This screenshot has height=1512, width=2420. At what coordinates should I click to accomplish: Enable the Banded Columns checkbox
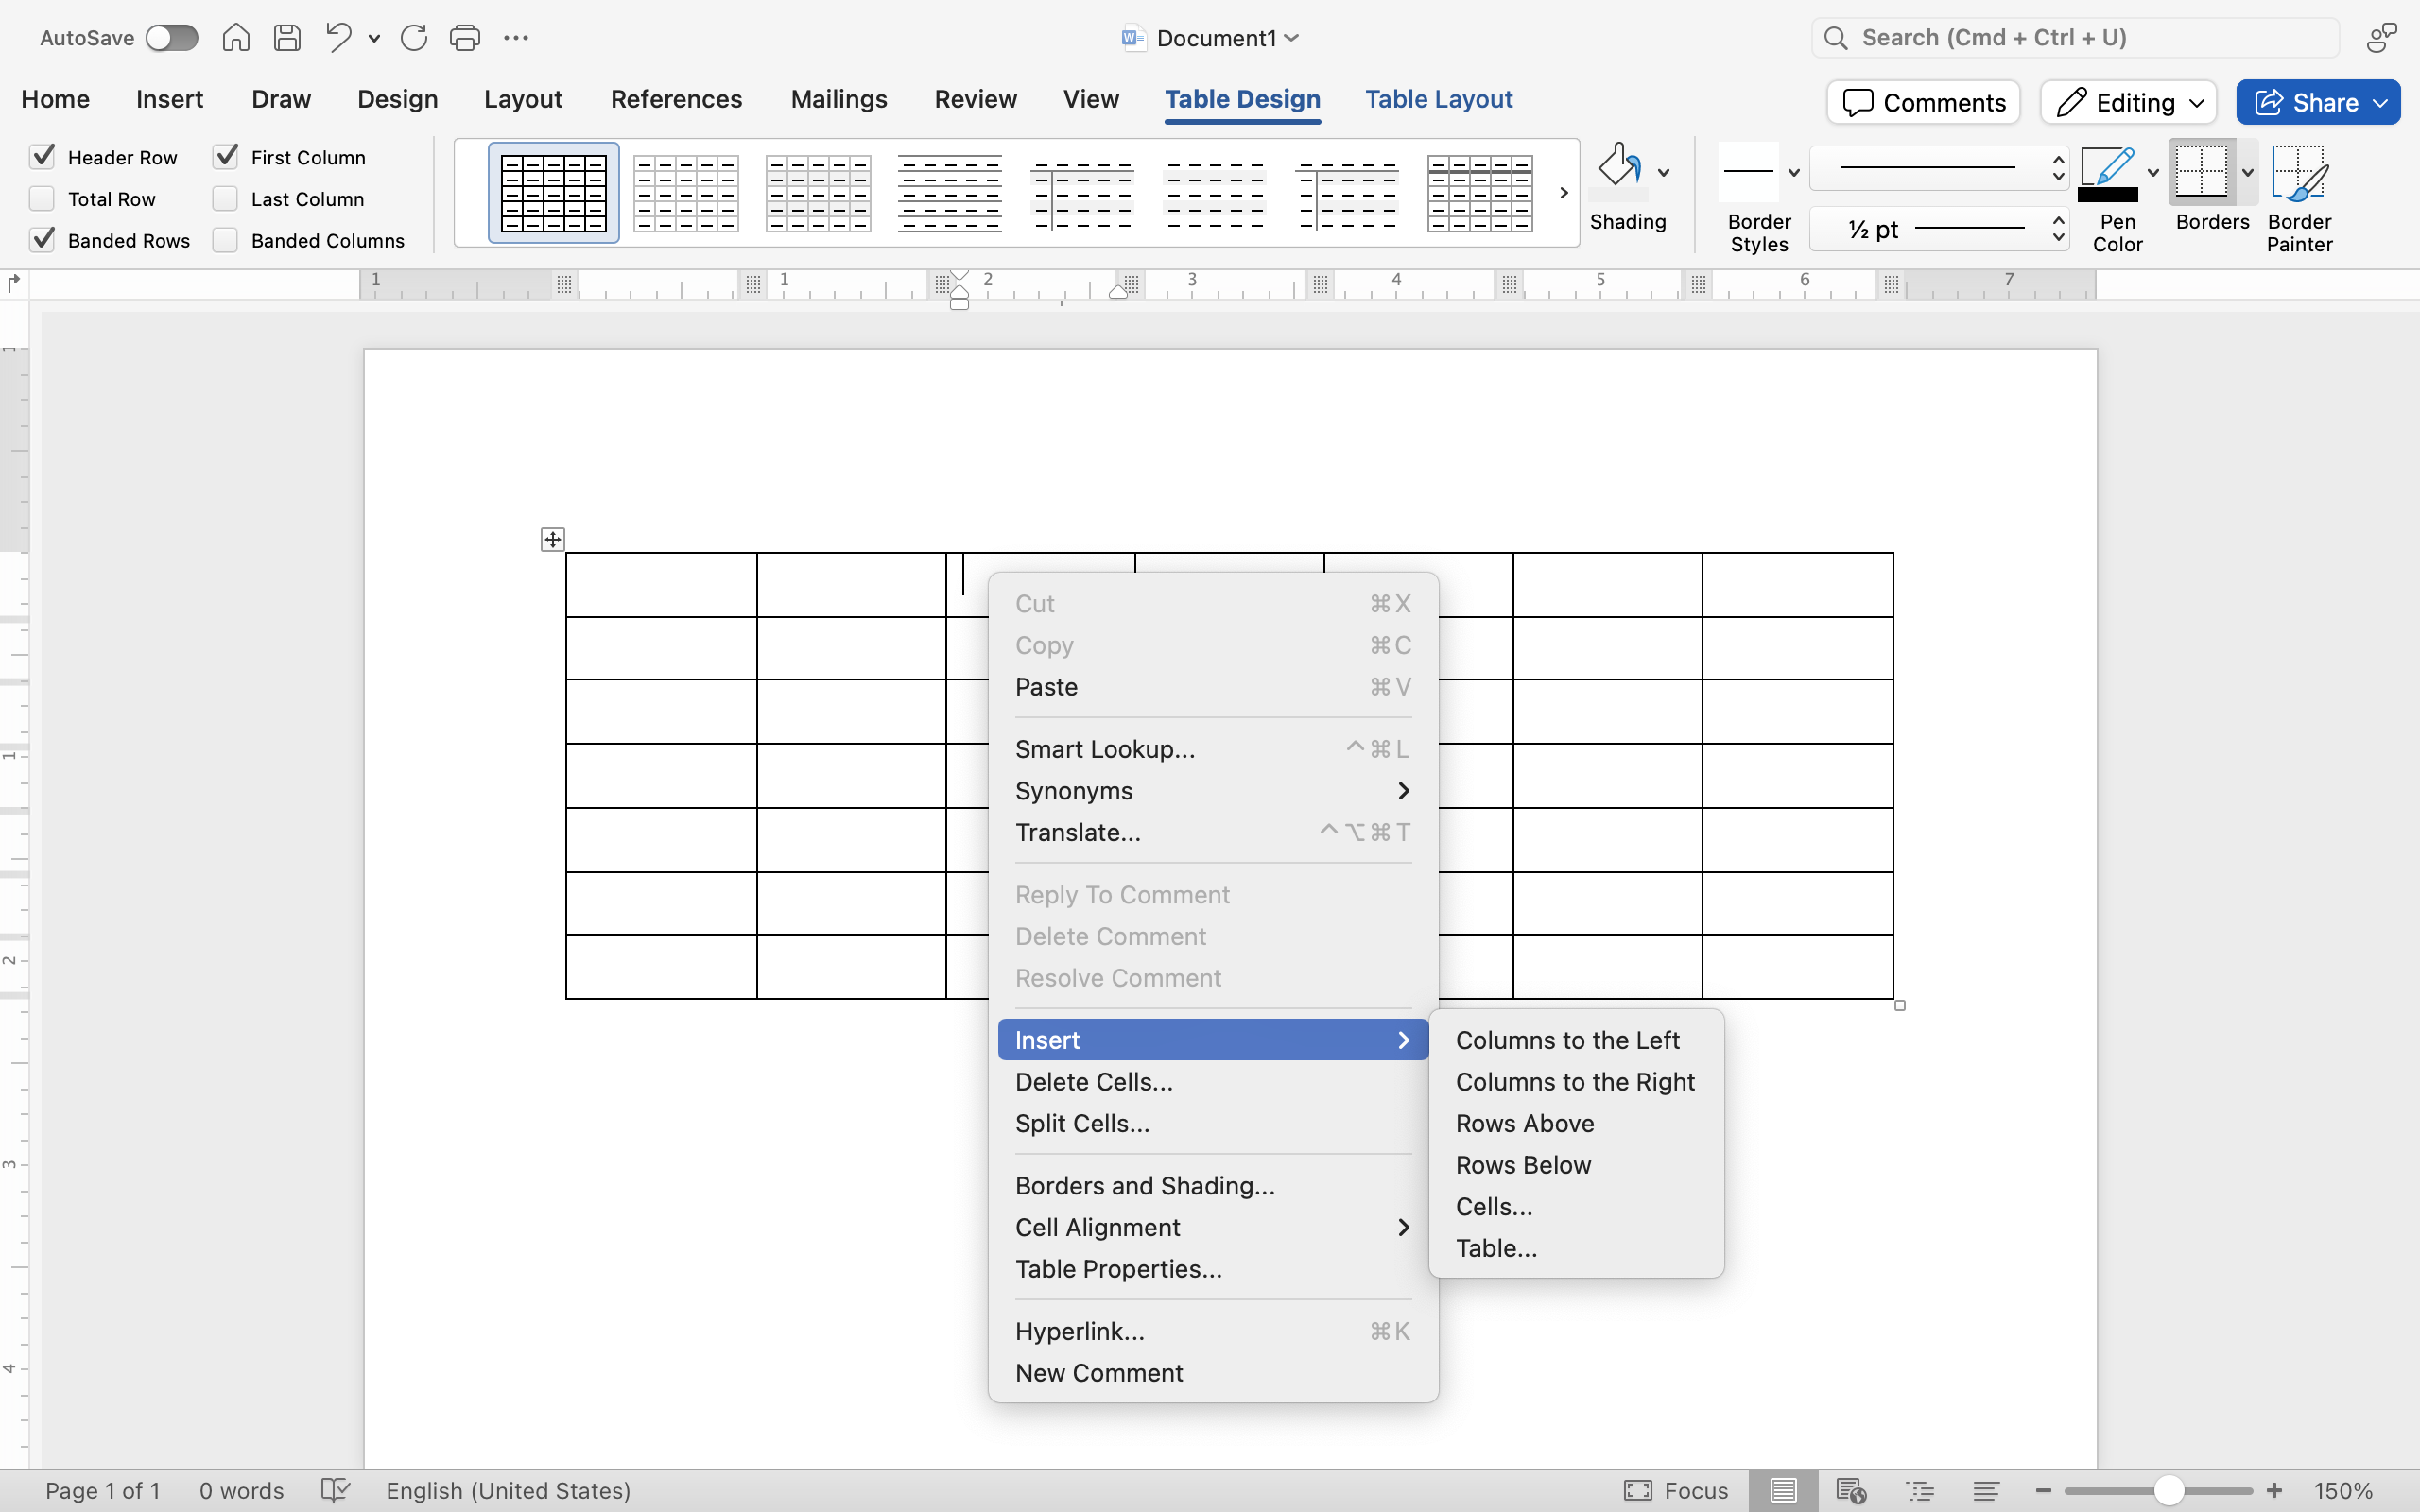pos(226,240)
